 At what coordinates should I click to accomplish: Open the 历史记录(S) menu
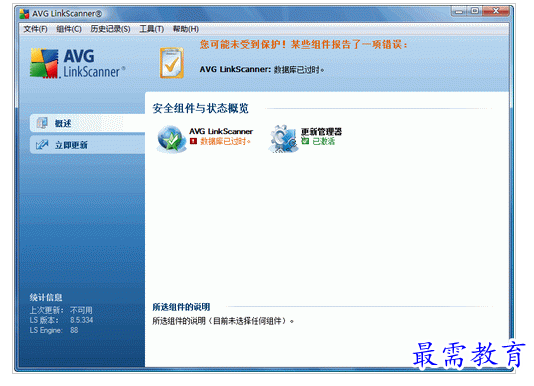pos(110,29)
